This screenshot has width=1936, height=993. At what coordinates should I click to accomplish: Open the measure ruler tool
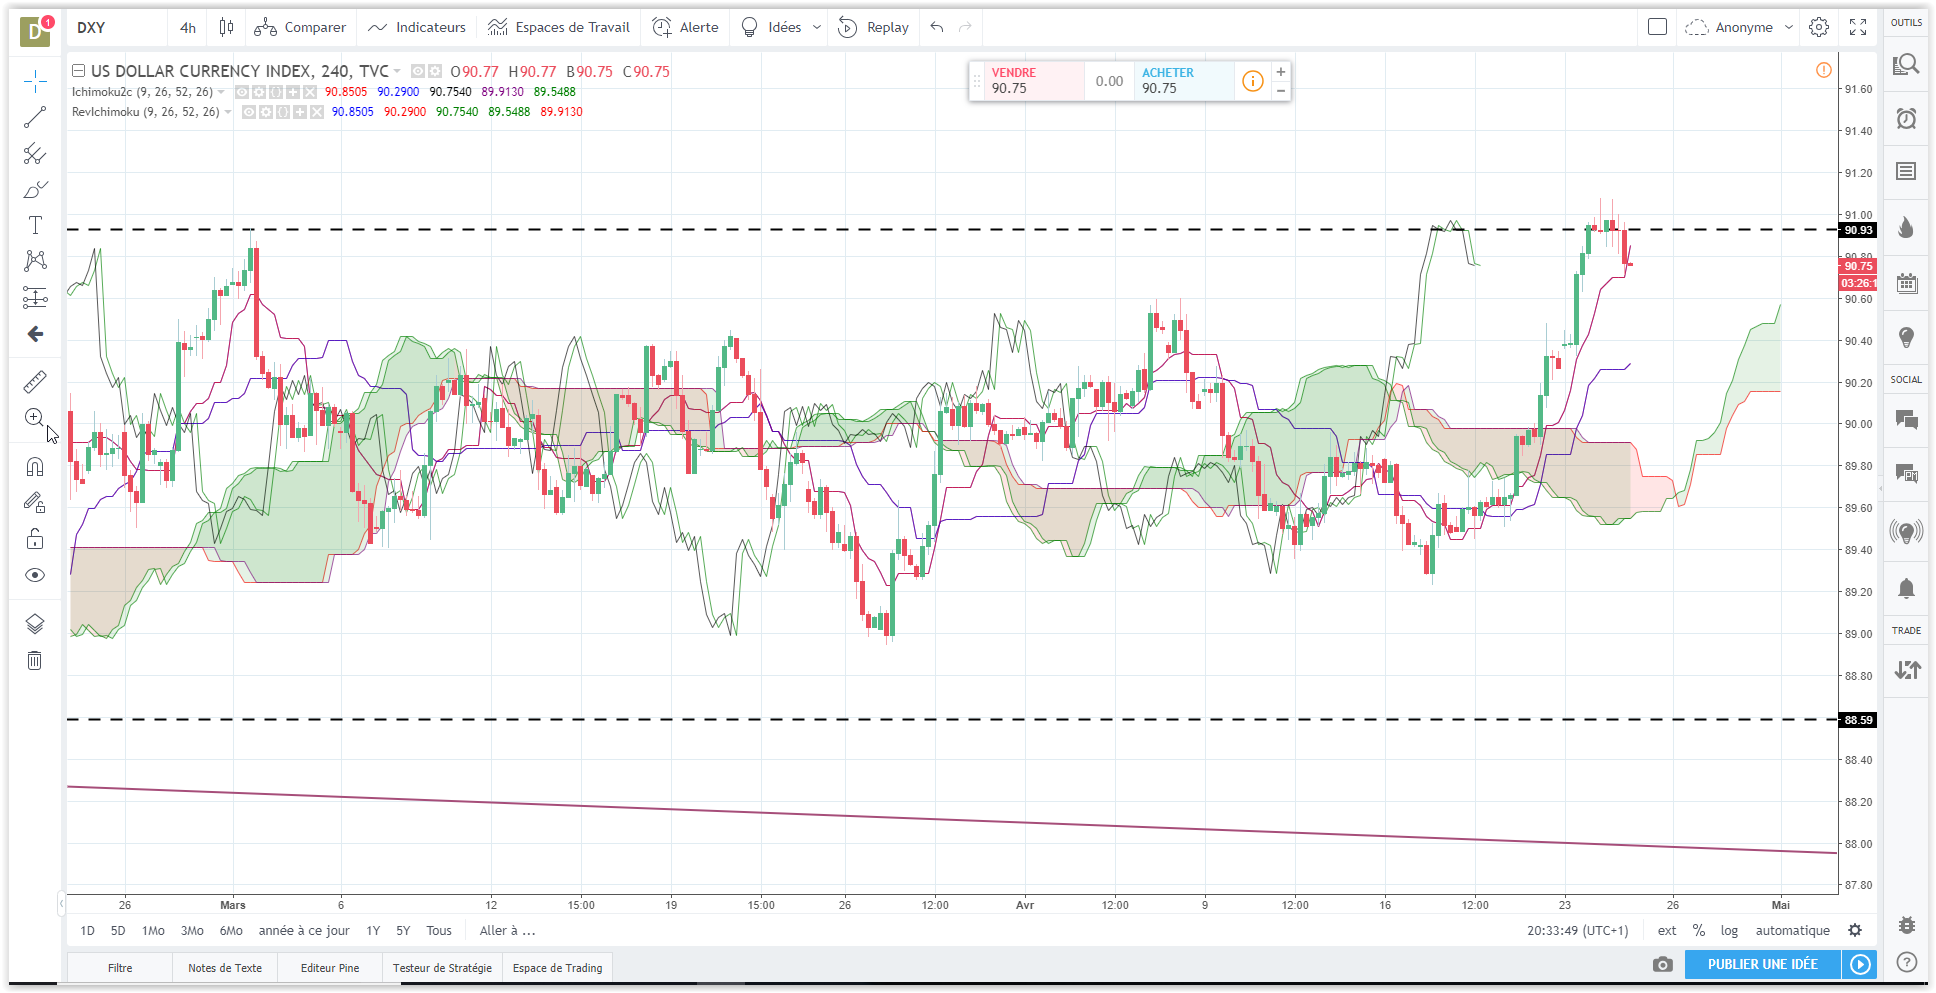click(x=35, y=381)
